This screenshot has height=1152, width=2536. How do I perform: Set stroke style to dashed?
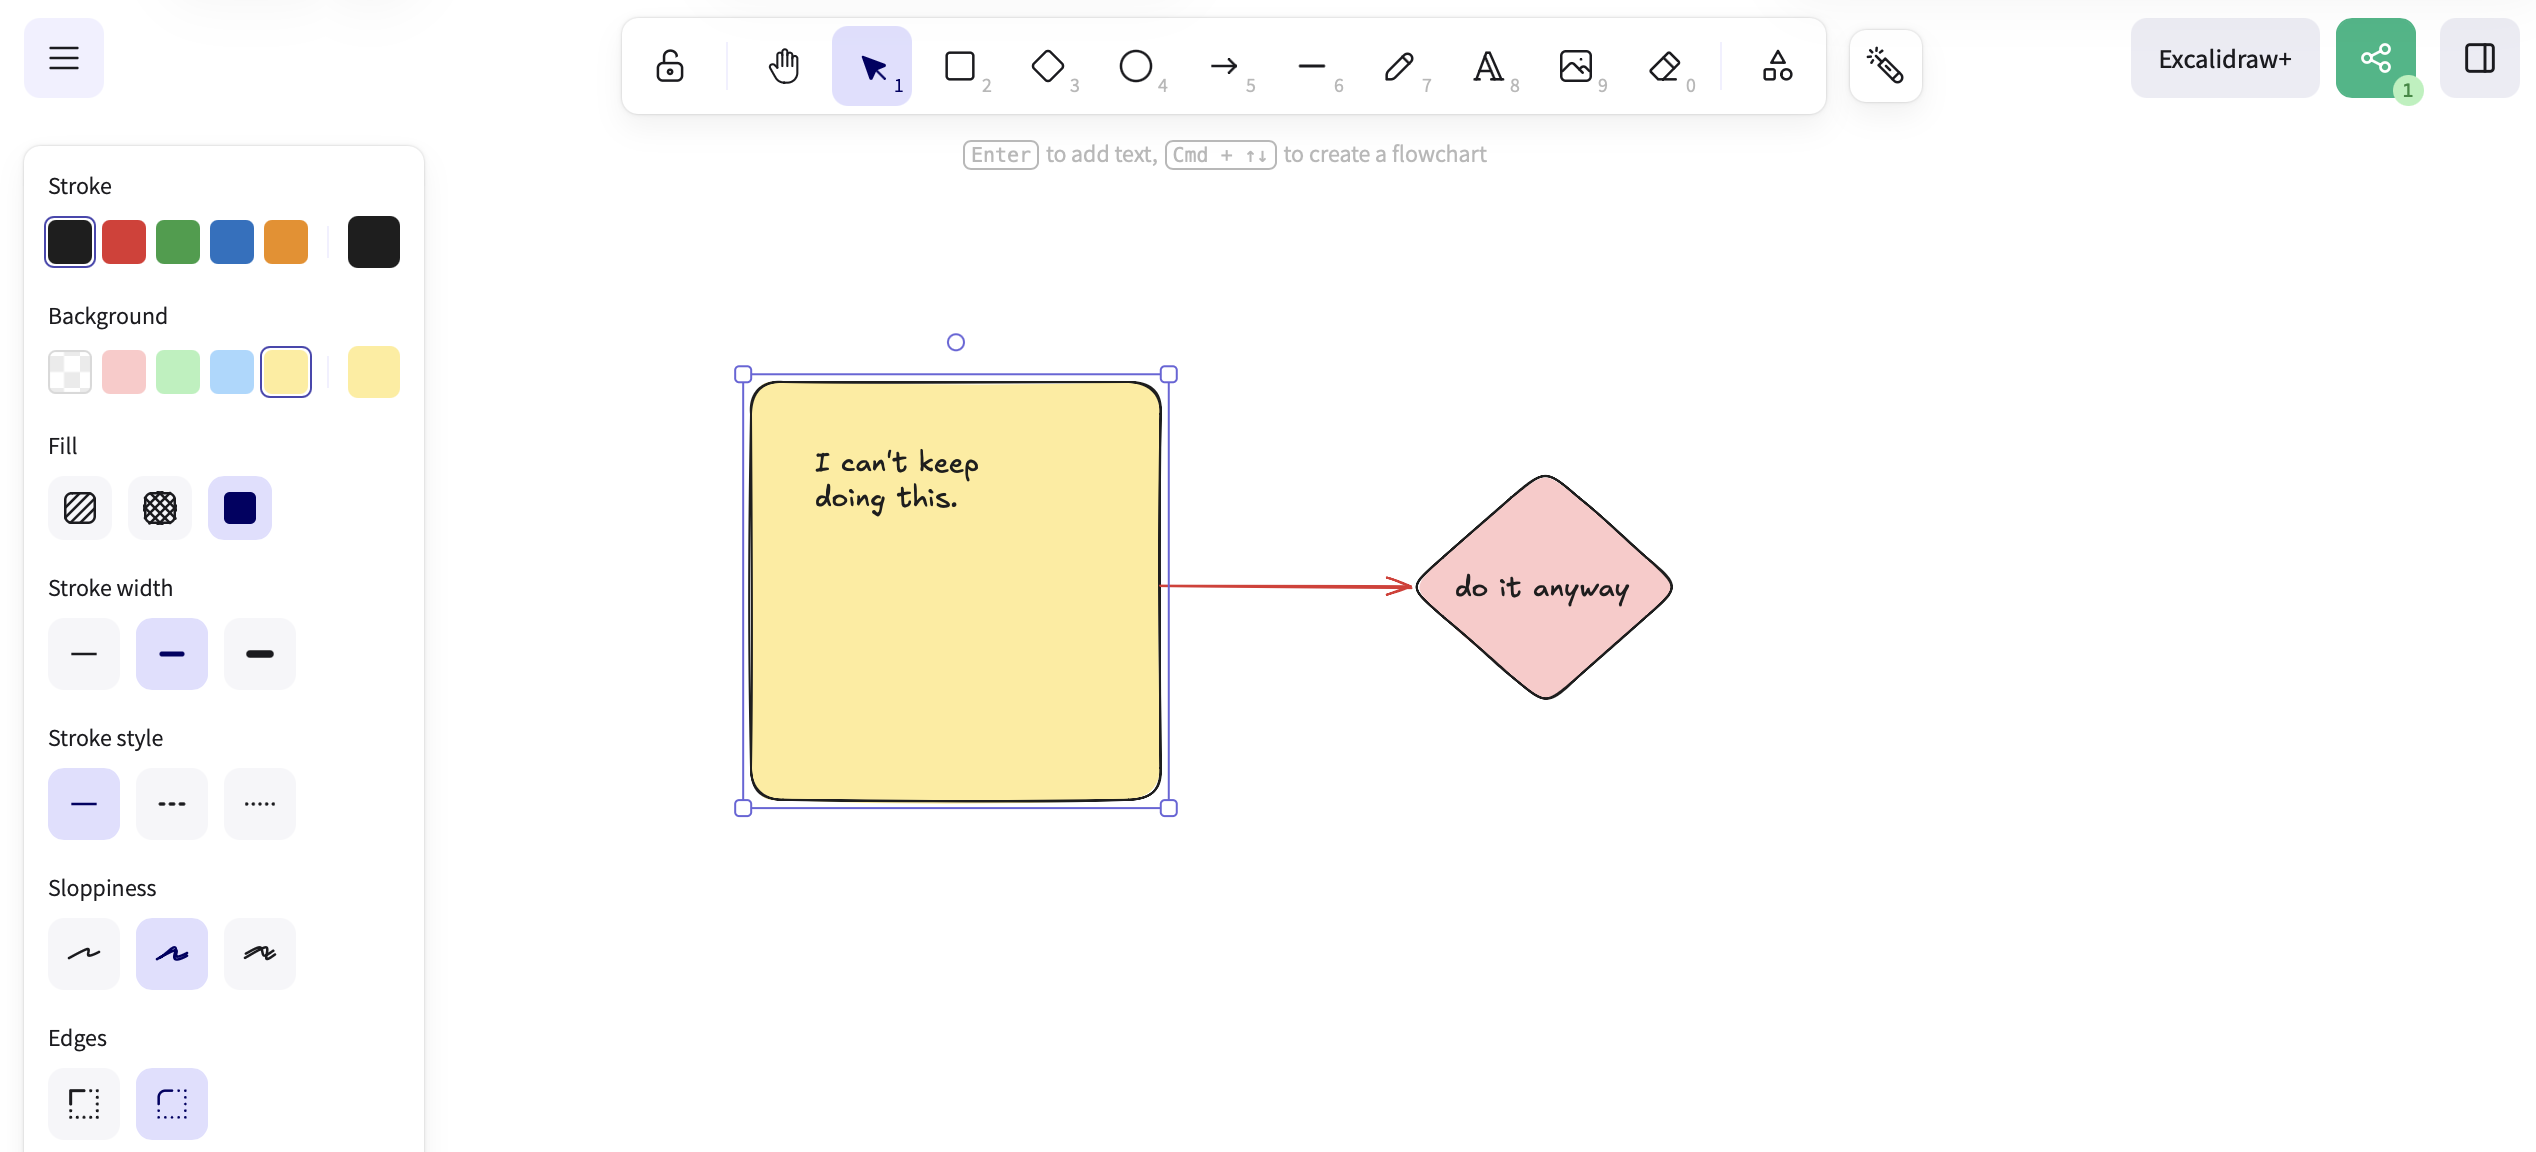coord(172,804)
